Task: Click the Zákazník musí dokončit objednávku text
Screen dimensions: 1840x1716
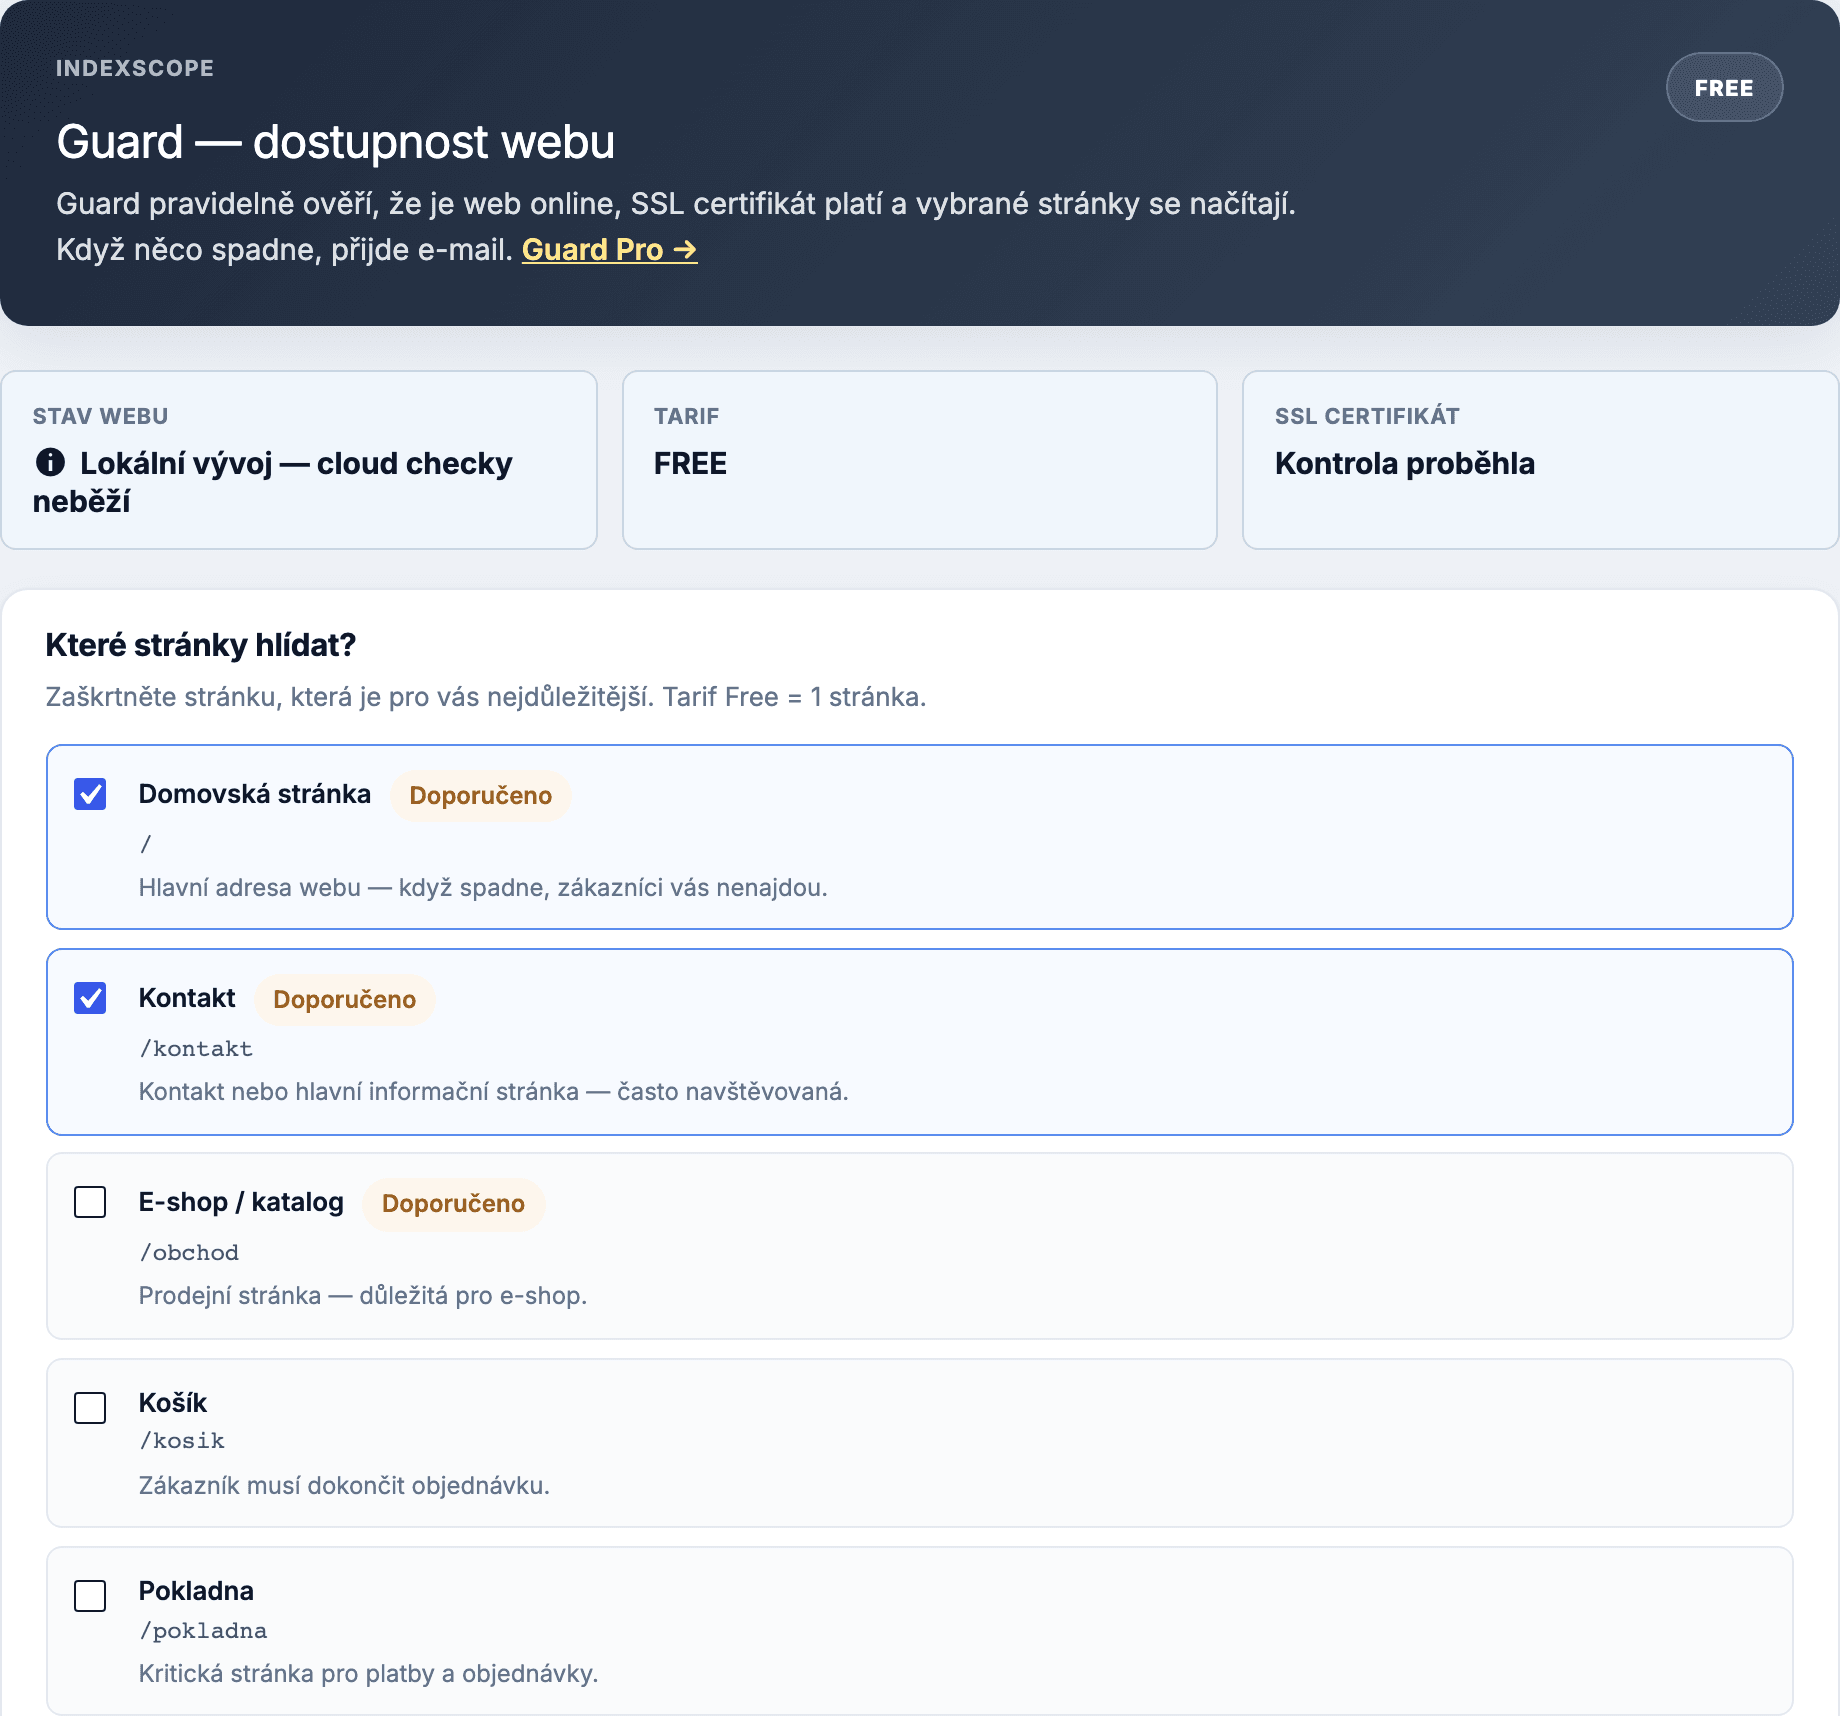Action: pyautogui.click(x=344, y=1486)
